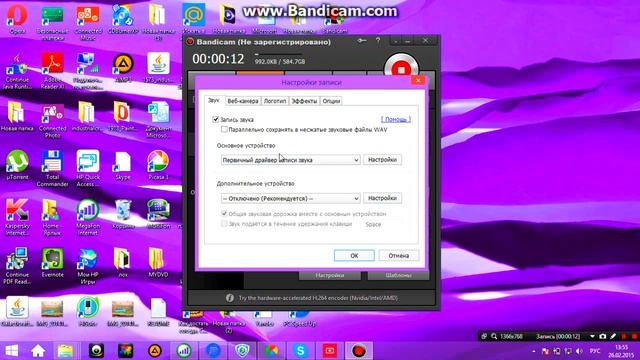The width and height of the screenshot is (640, 360).
Task: Toggle the push-to-talk key hold checkbox
Action: pyautogui.click(x=224, y=224)
